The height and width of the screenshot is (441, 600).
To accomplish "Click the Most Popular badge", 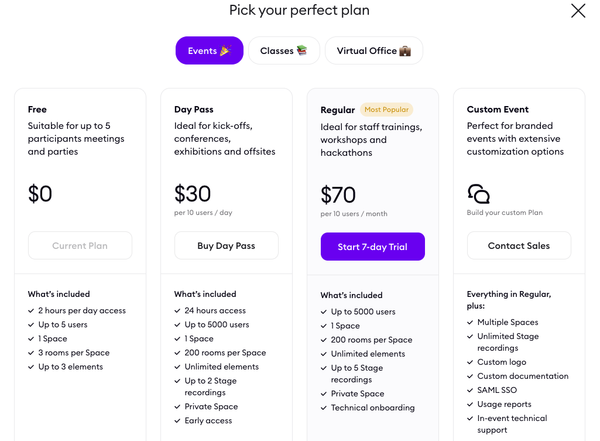I will 386,109.
